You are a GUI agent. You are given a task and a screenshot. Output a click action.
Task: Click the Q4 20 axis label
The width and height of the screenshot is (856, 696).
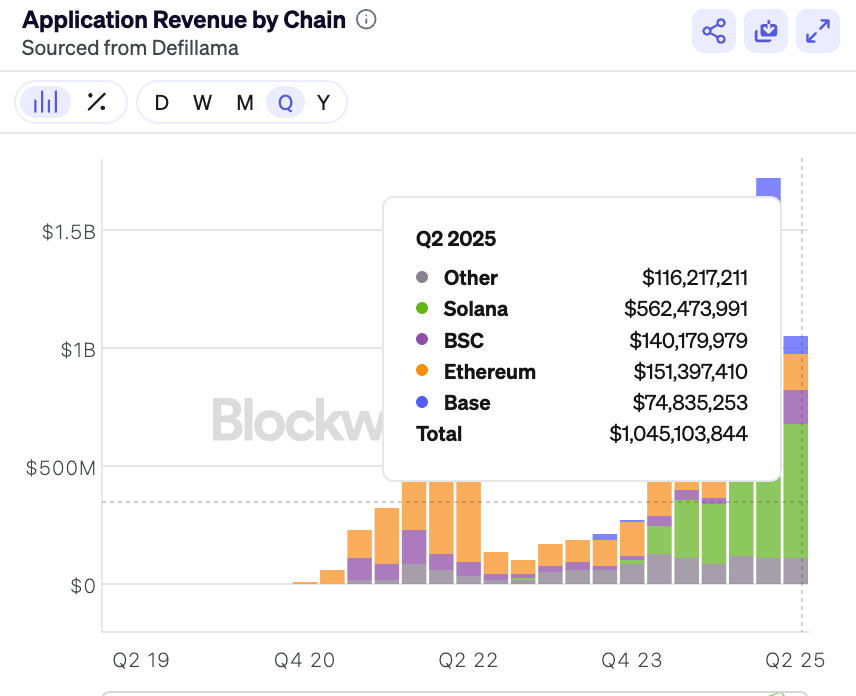click(304, 661)
